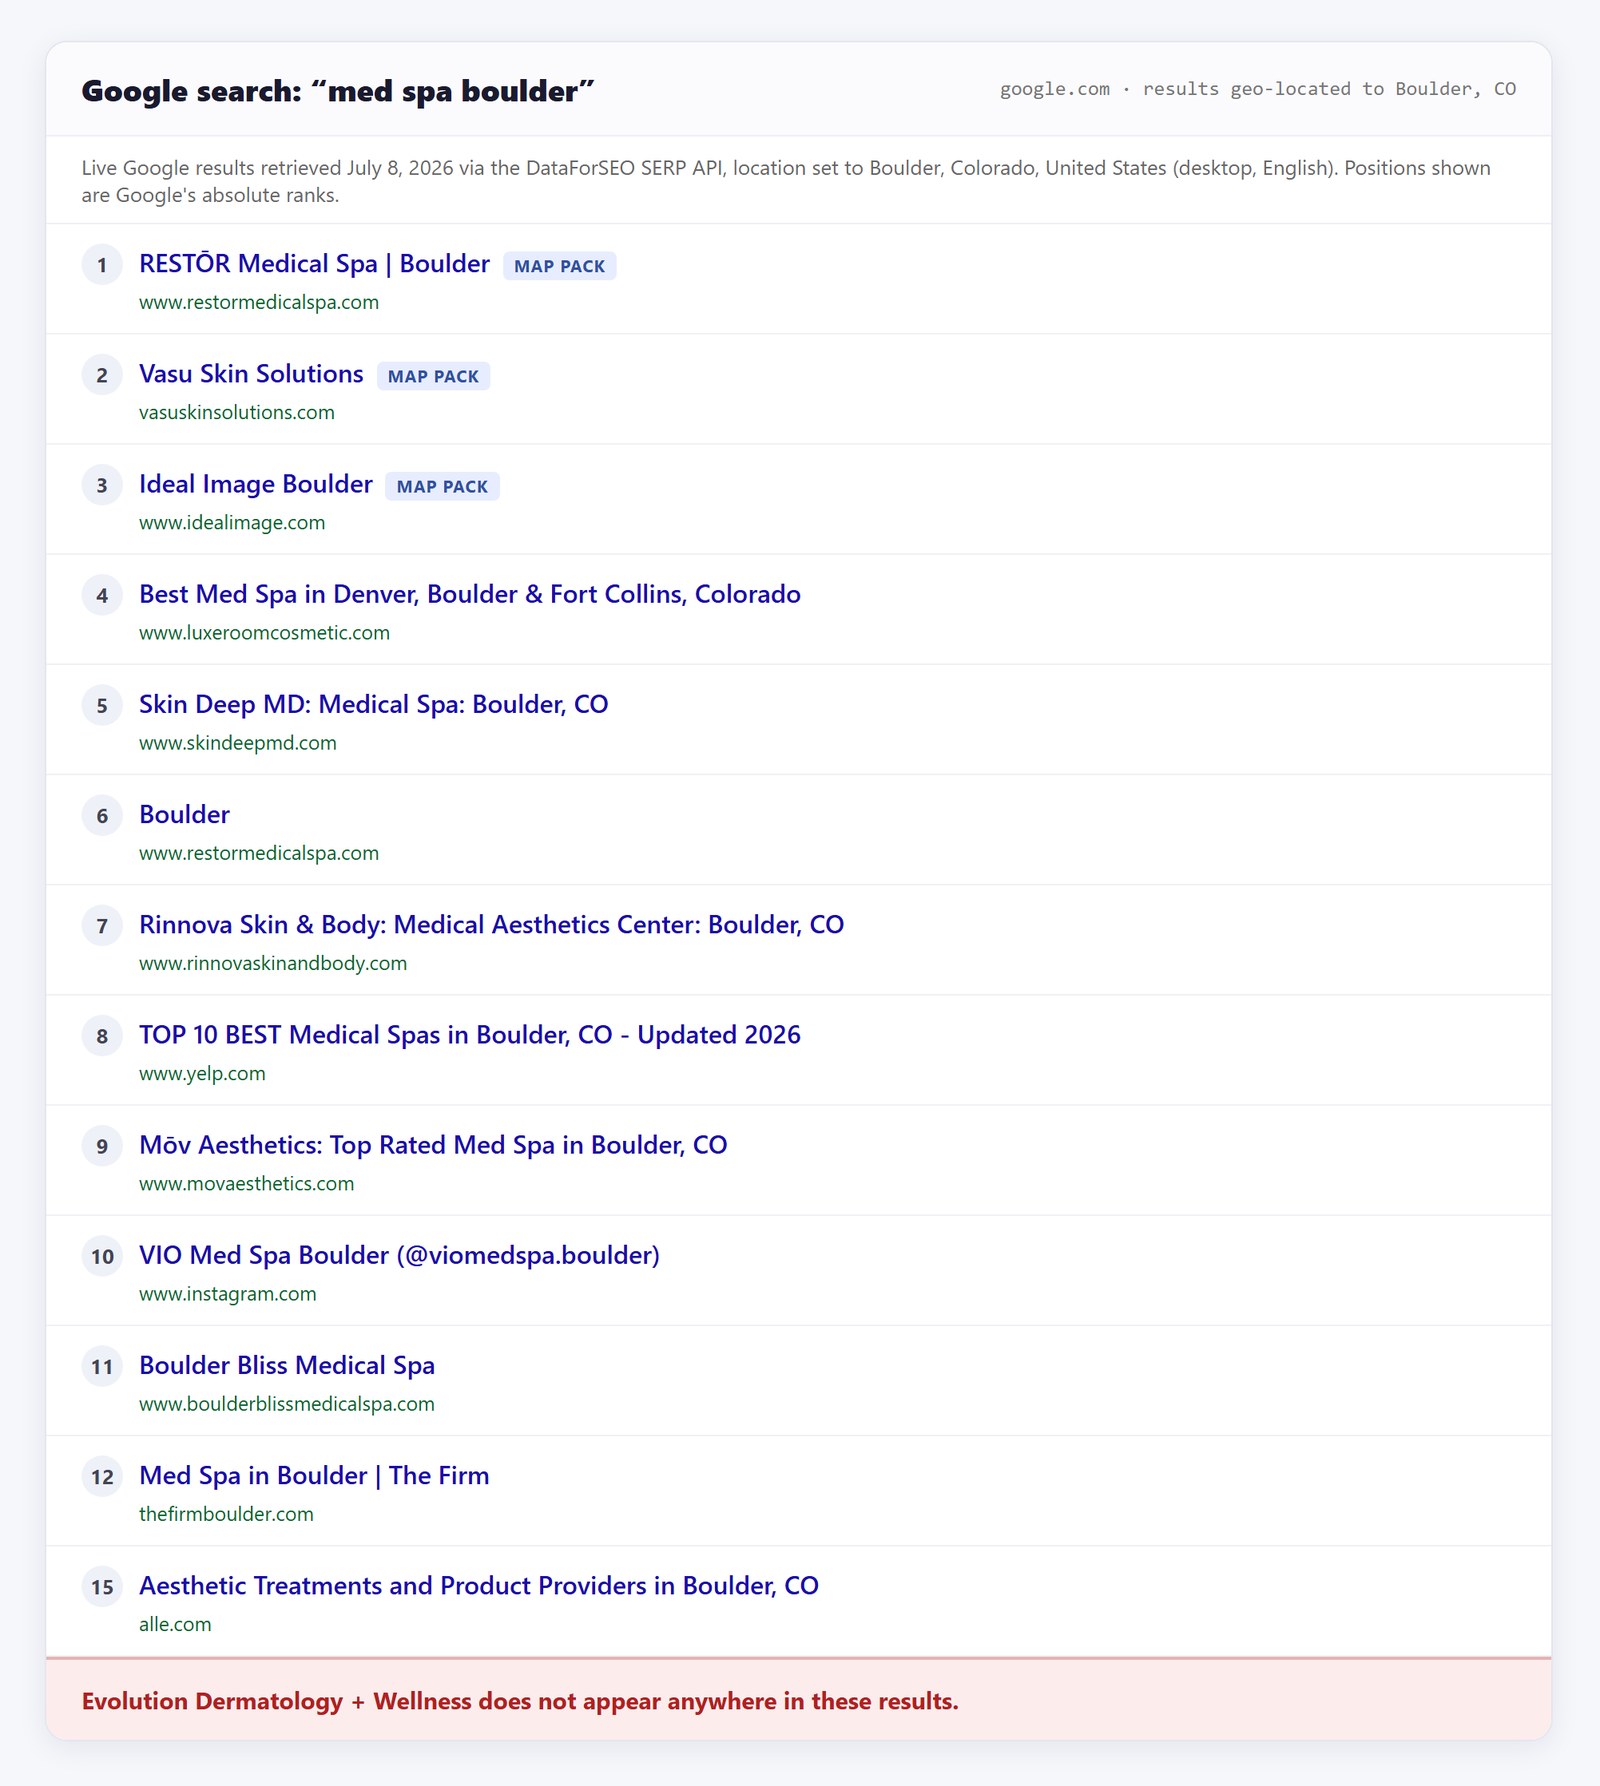Click the 'Live Google results retrieved July 8, 2026' note
1600x1786 pixels.
coord(786,181)
